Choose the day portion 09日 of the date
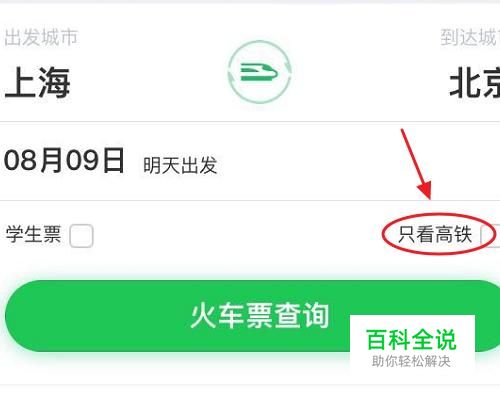 point(95,161)
